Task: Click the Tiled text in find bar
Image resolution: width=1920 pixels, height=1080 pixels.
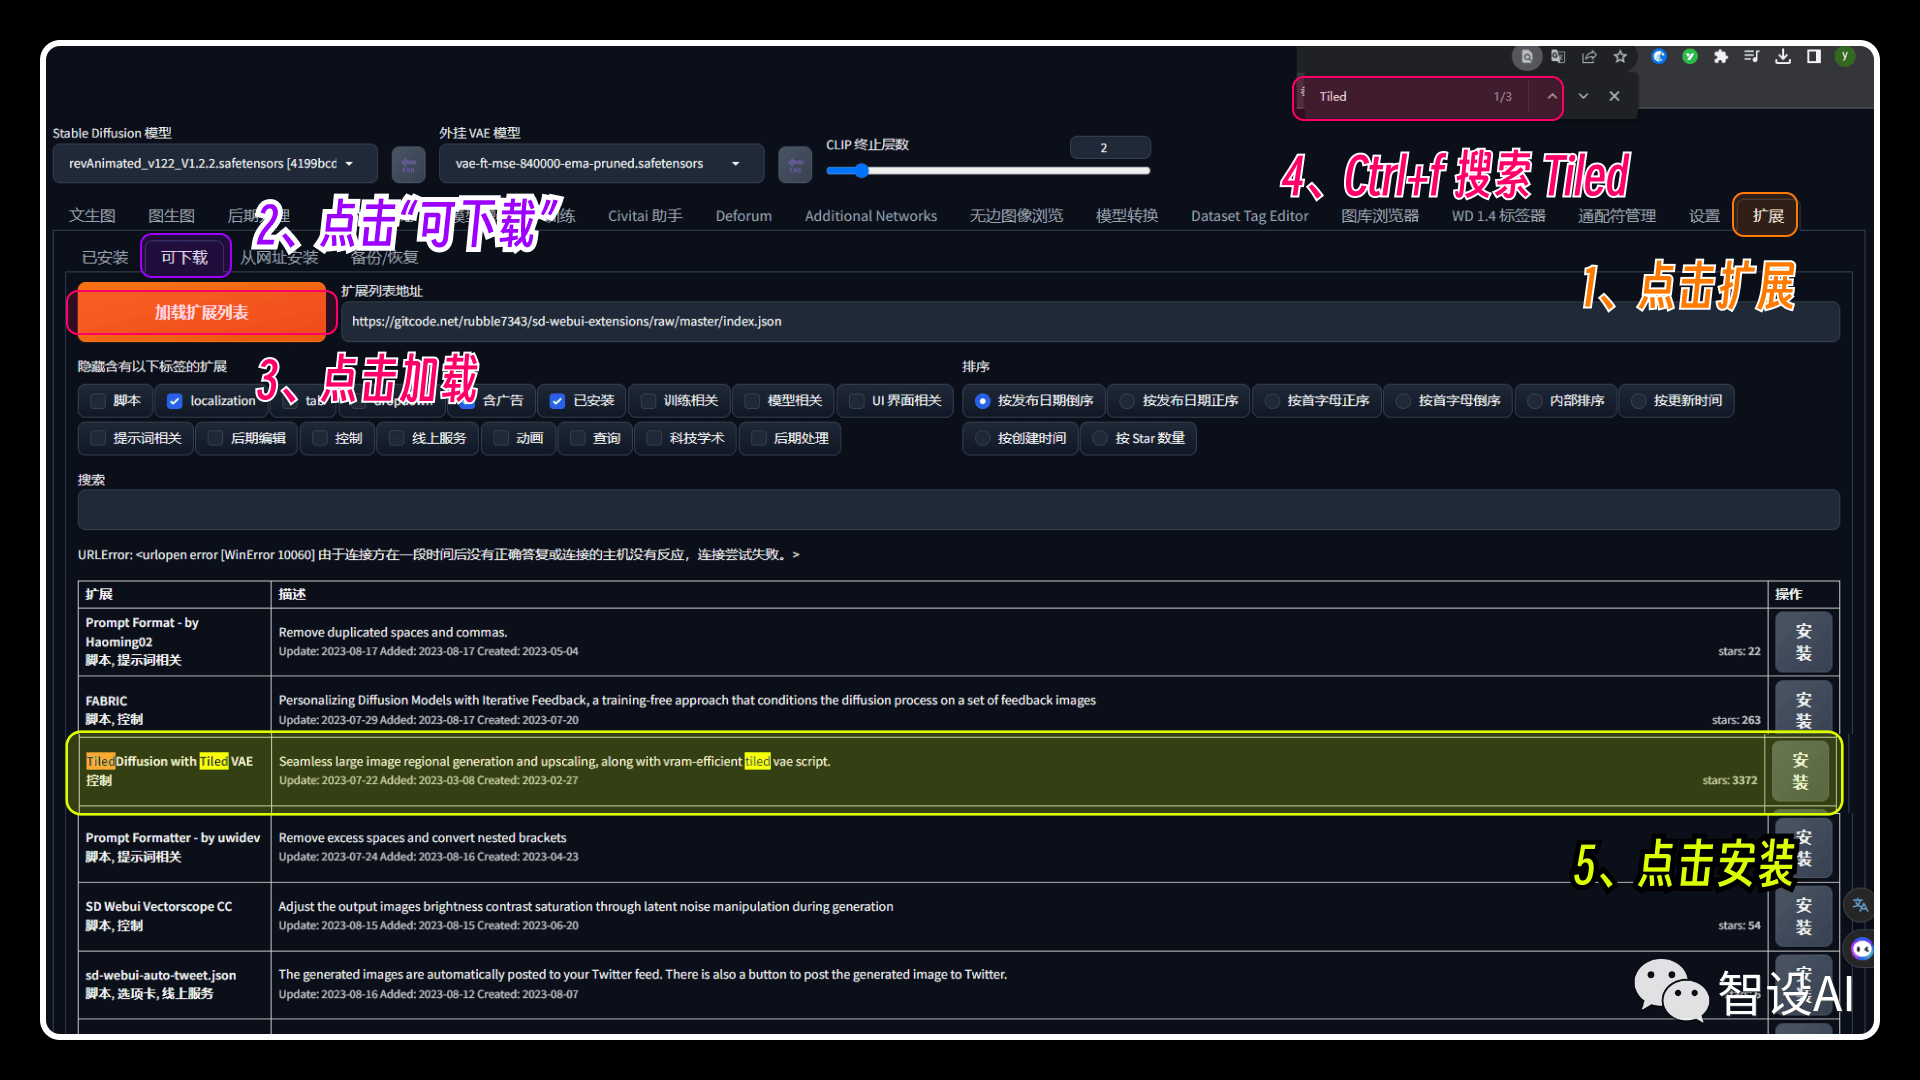Action: click(1332, 97)
